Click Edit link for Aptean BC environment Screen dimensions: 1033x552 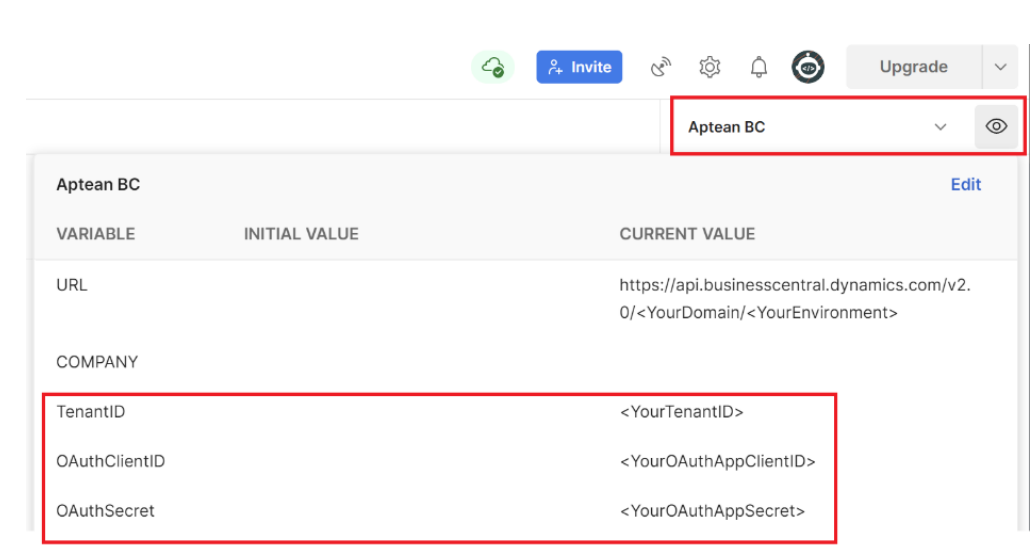point(965,184)
